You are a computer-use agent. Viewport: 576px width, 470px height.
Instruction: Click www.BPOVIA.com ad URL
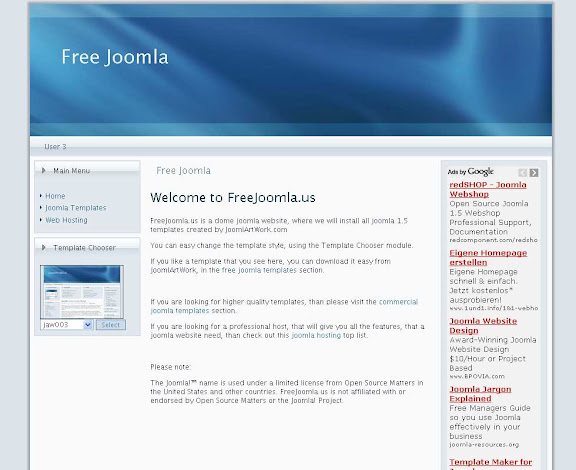(x=477, y=376)
